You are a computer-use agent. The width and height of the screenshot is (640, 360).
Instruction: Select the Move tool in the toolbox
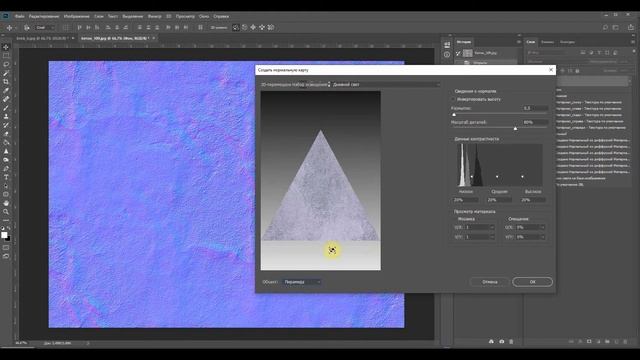pyautogui.click(x=6, y=47)
